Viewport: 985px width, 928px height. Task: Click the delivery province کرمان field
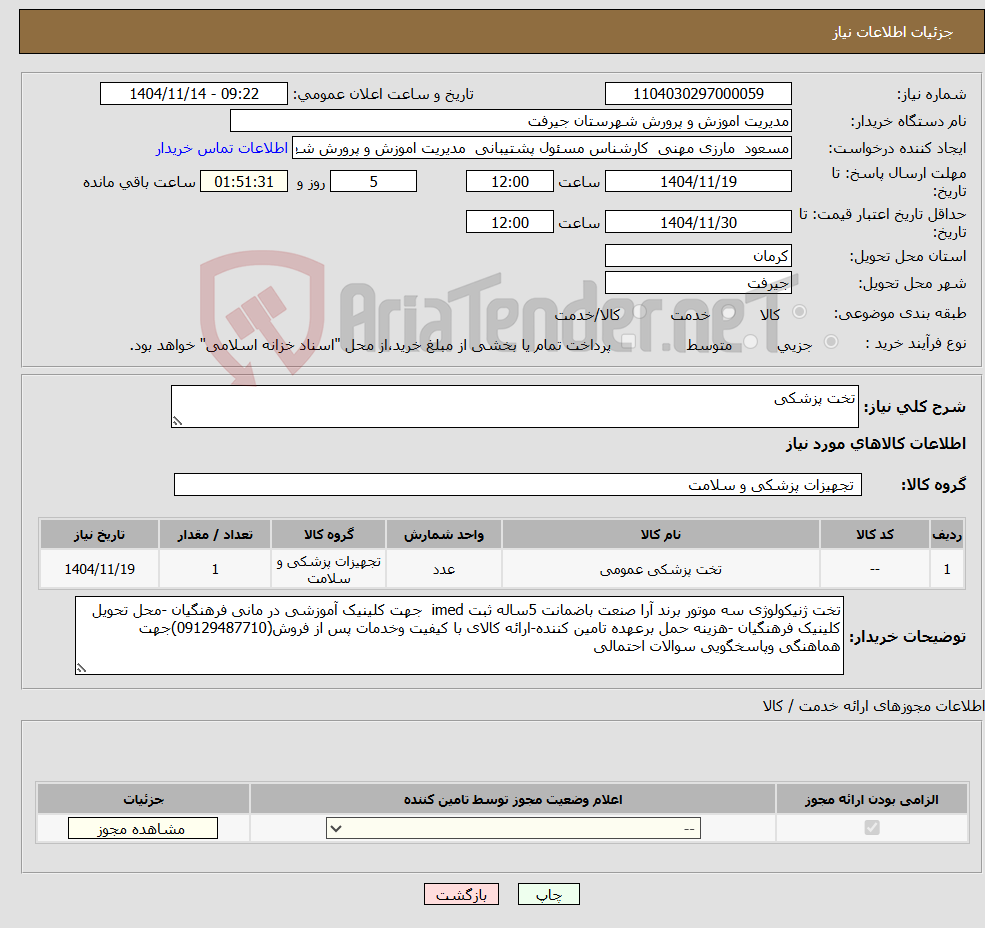(698, 256)
